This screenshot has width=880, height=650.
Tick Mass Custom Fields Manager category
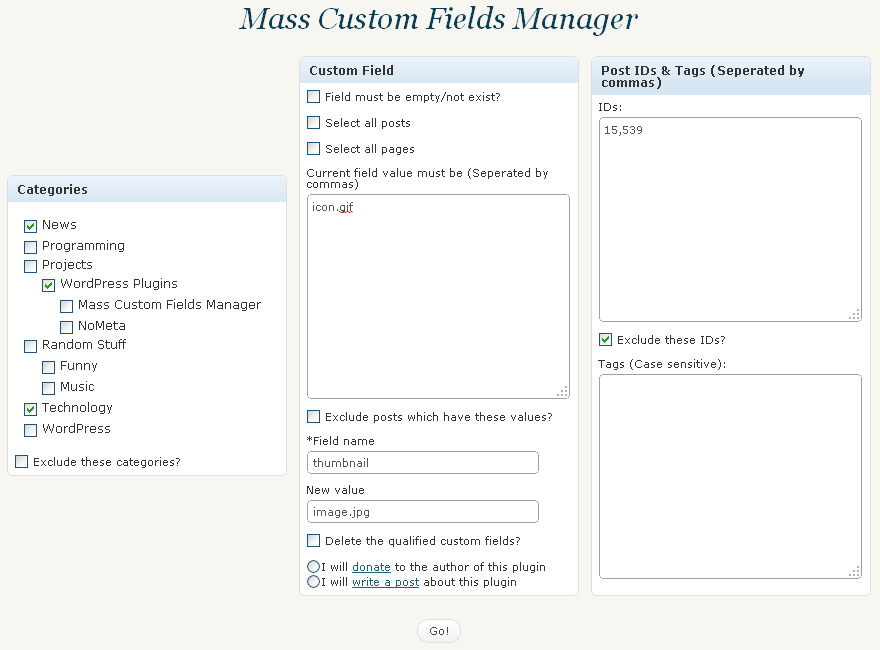tap(66, 306)
